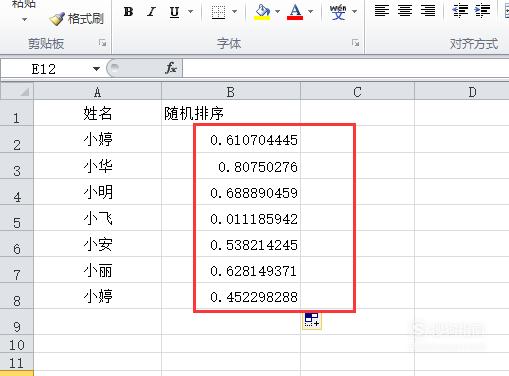509x376 pixels.
Task: Toggle bold formatting
Action: 128,12
